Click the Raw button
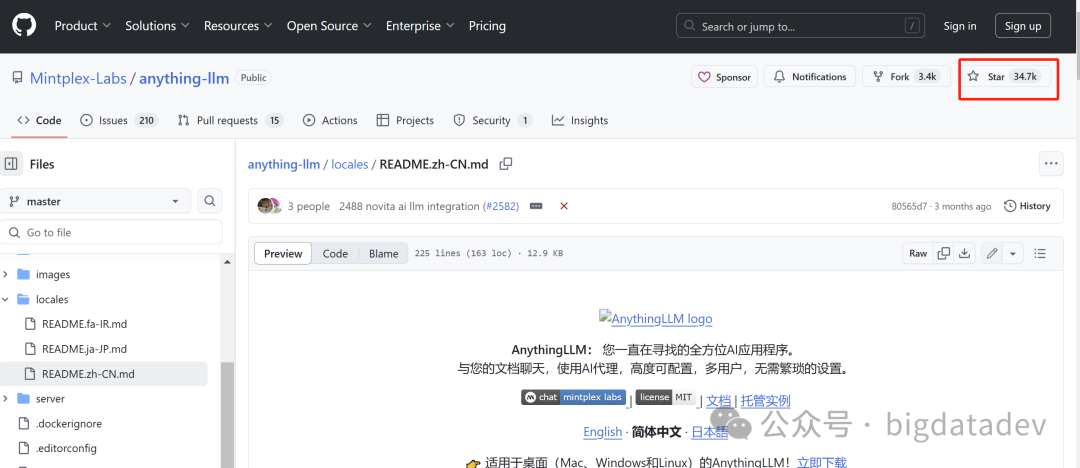This screenshot has height=468, width=1080. (x=918, y=254)
